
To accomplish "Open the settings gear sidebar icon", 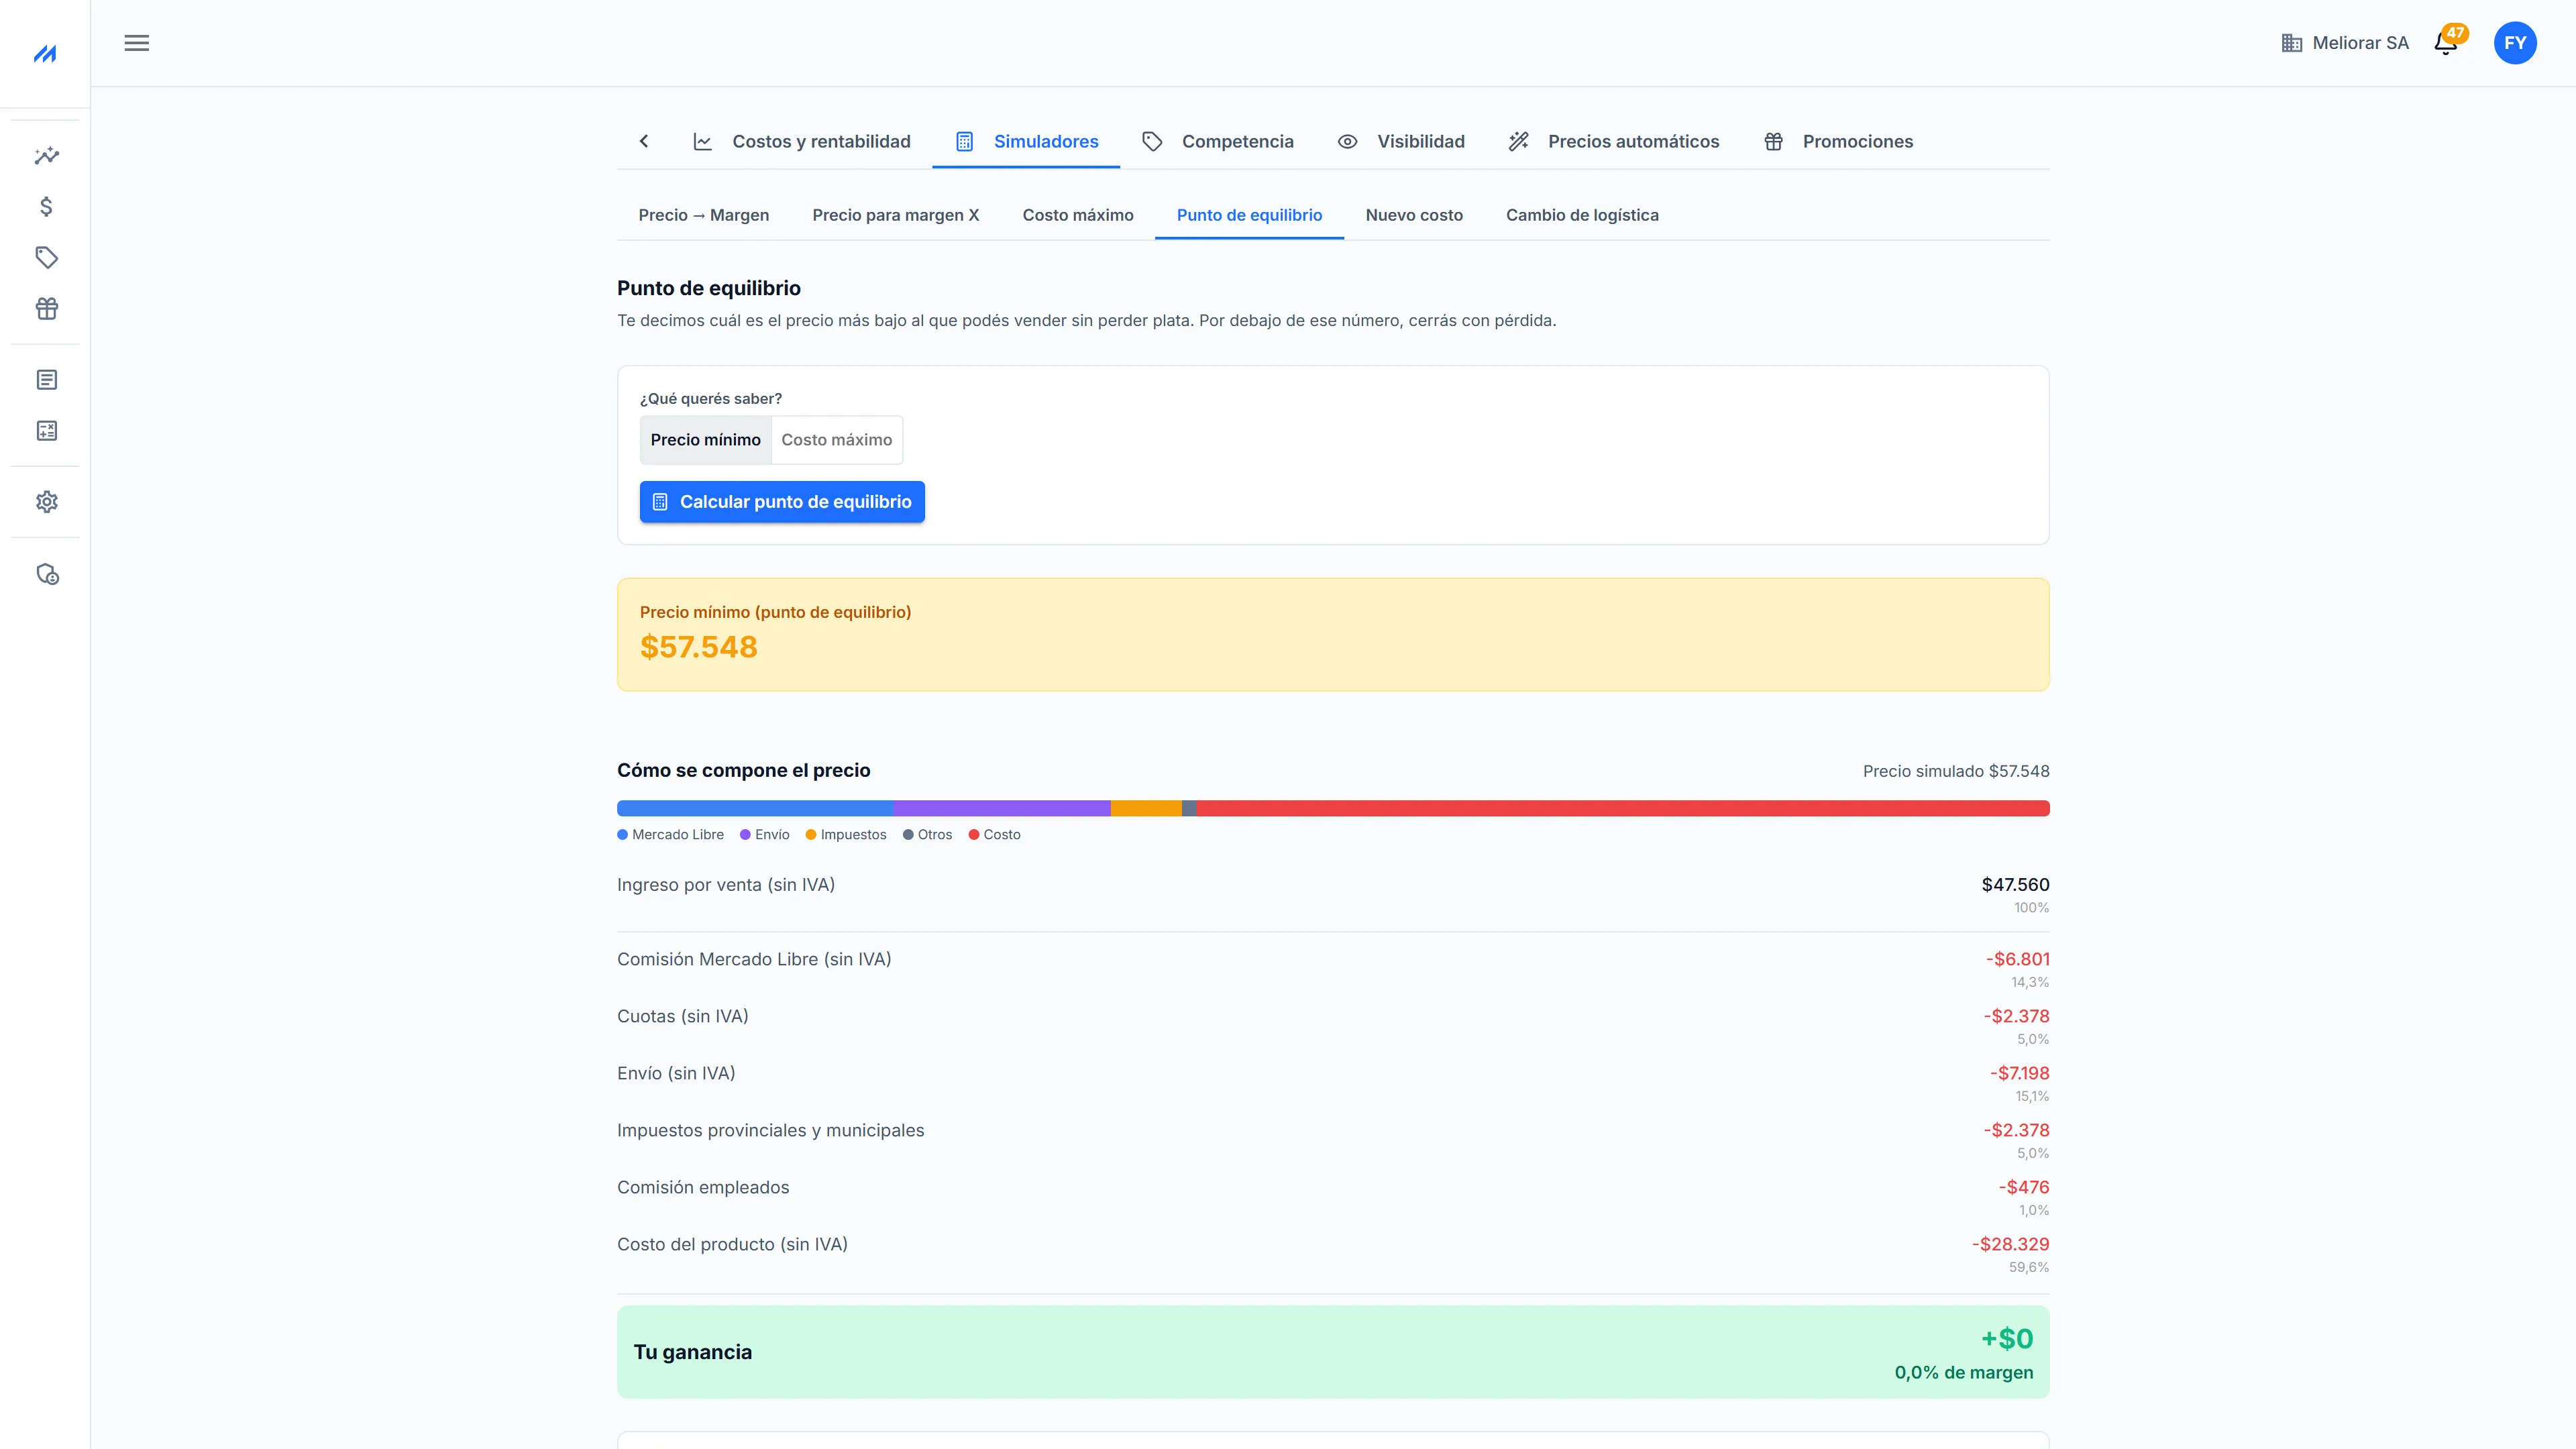I will [46, 501].
